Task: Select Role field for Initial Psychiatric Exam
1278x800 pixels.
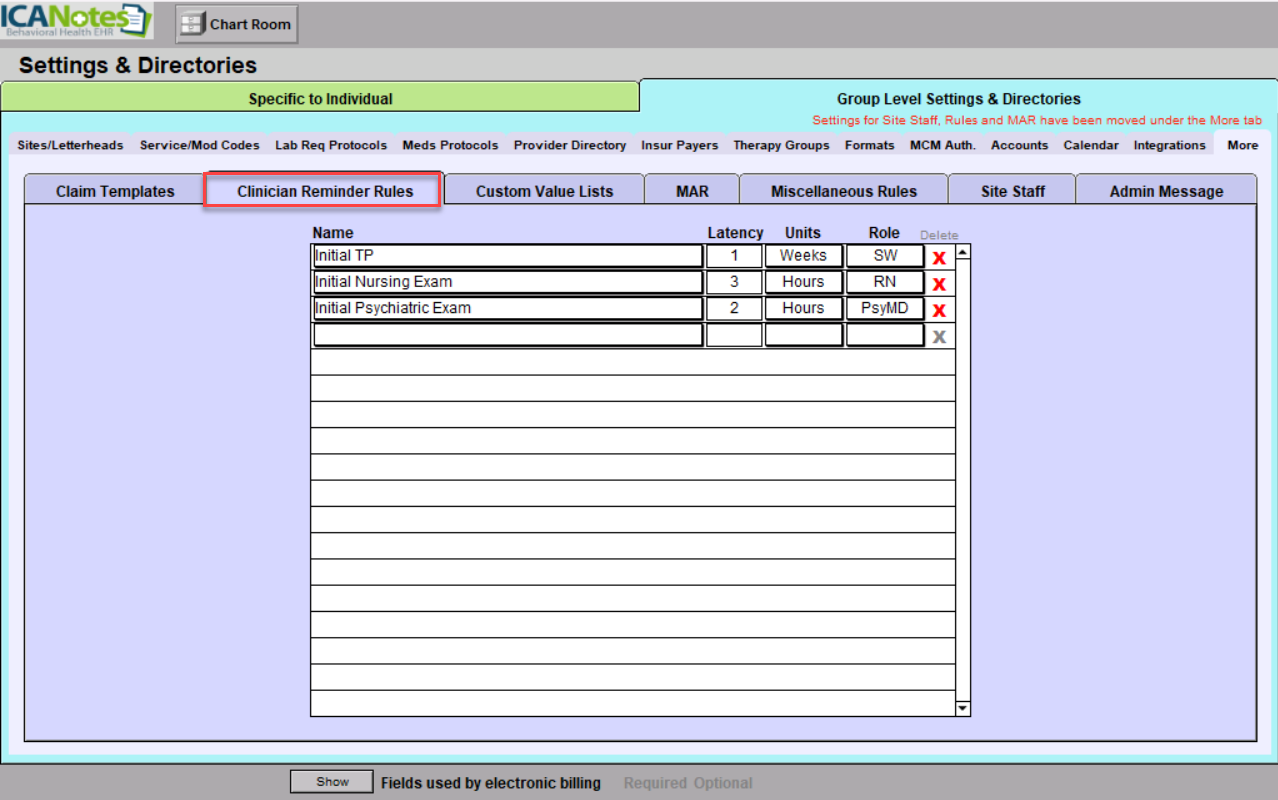Action: pos(884,308)
